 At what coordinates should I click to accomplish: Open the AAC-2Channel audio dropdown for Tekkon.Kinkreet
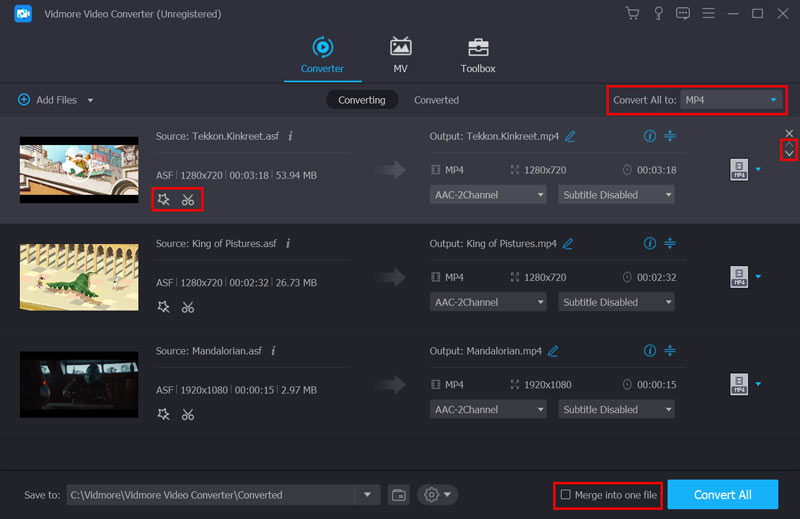click(x=488, y=195)
